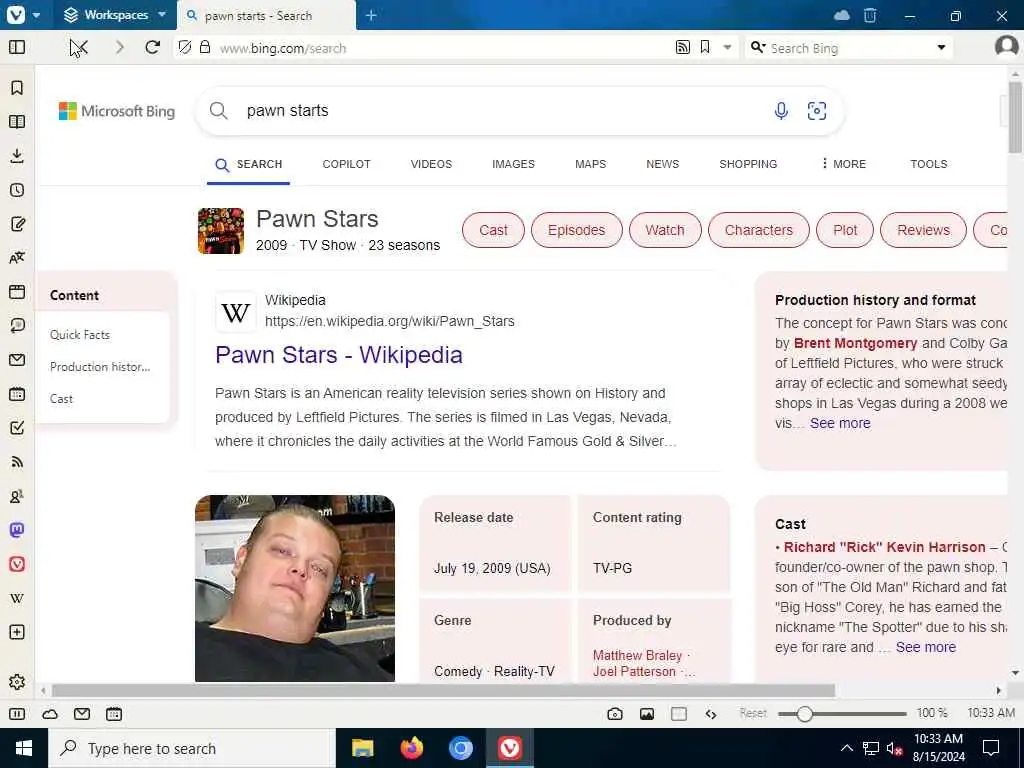
Task: Open Bing visual search camera icon
Action: point(816,110)
